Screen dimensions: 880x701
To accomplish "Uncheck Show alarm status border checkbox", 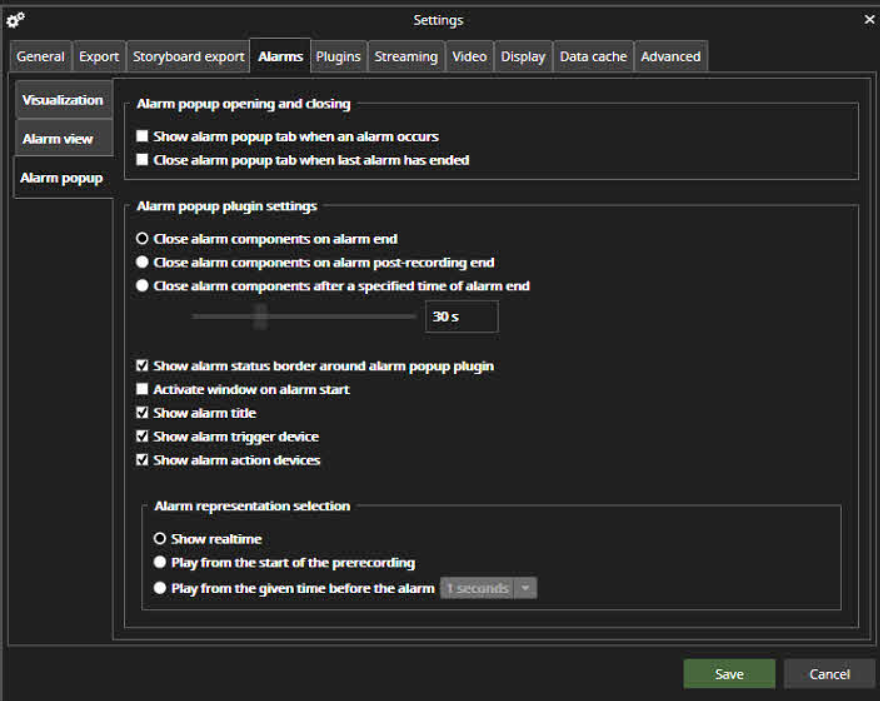I will tap(143, 366).
